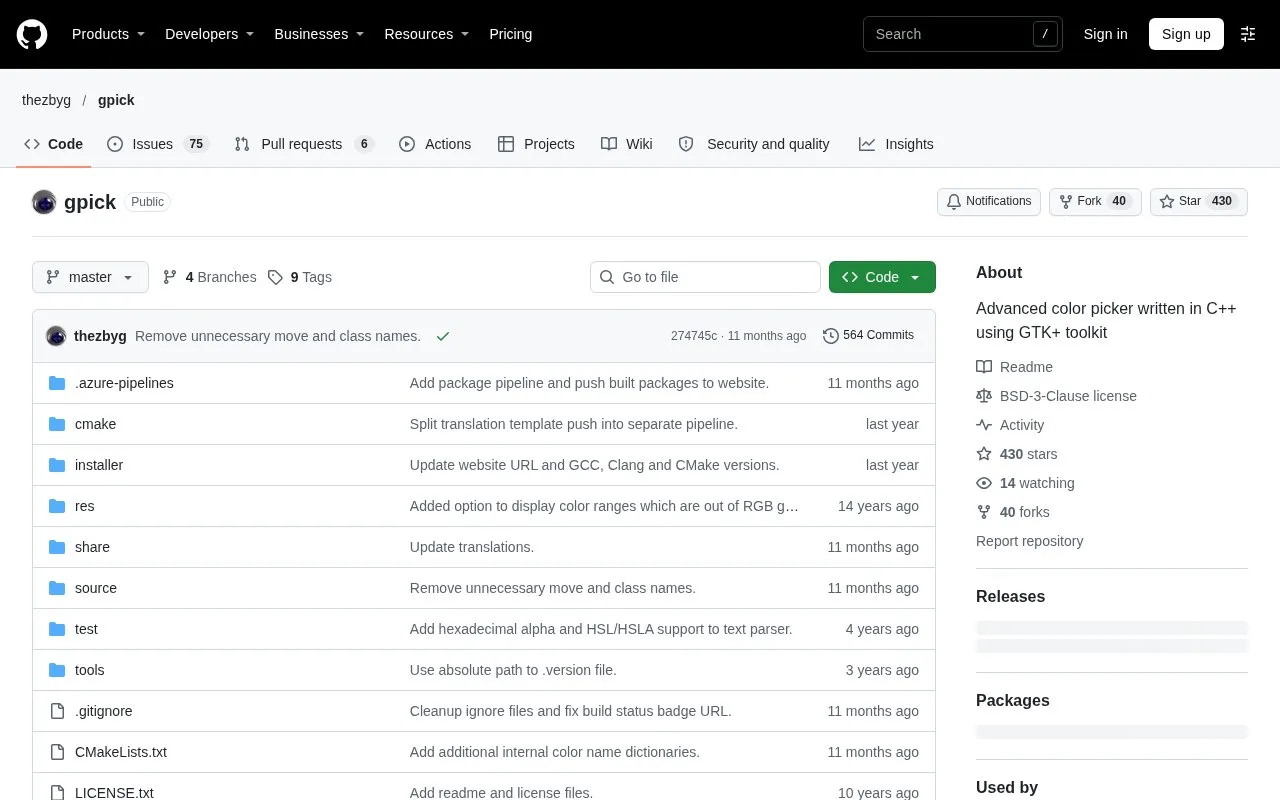This screenshot has height=800, width=1280.
Task: Click the Report repository link
Action: tap(1029, 541)
